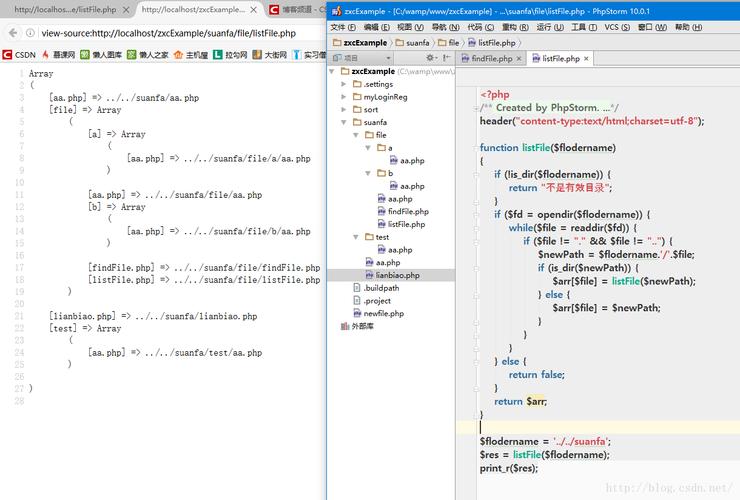Open PhpStorm 导航 (N) menu
Screen dimensions: 740x500
(446, 27)
